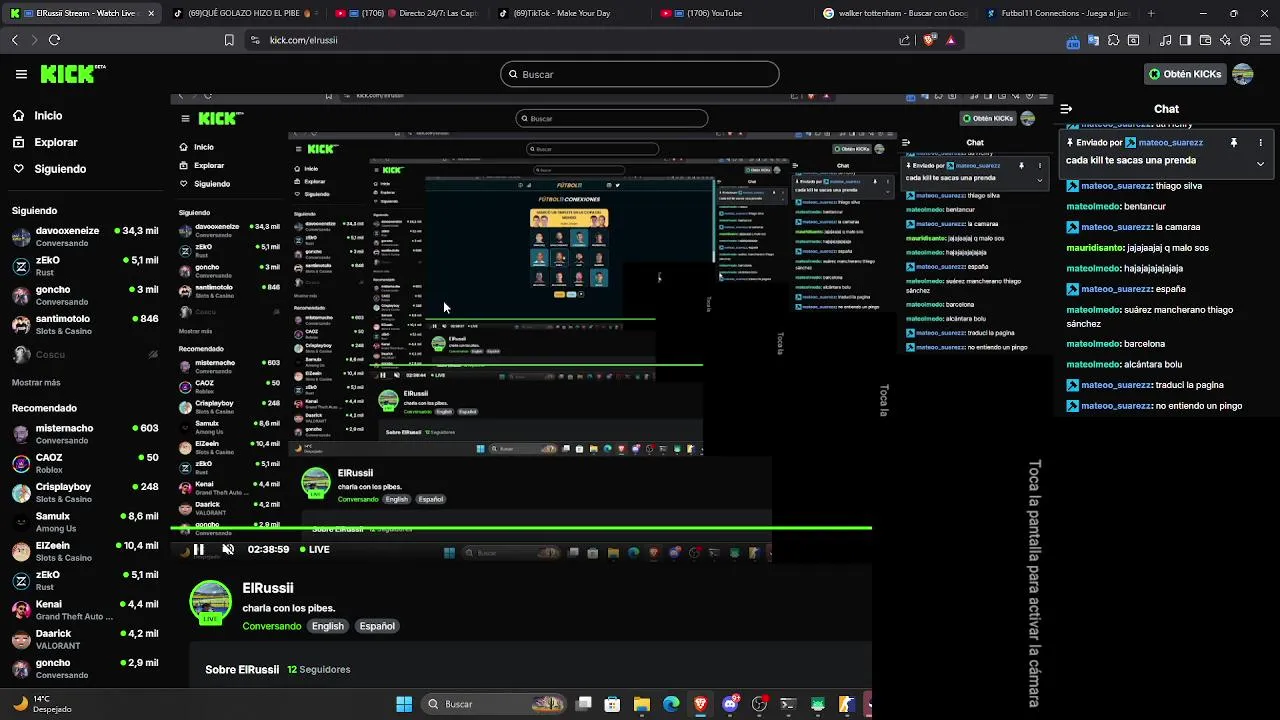The width and height of the screenshot is (1280, 720).
Task: Open Brave Leo AI sparkle icon
Action: coord(1225,40)
